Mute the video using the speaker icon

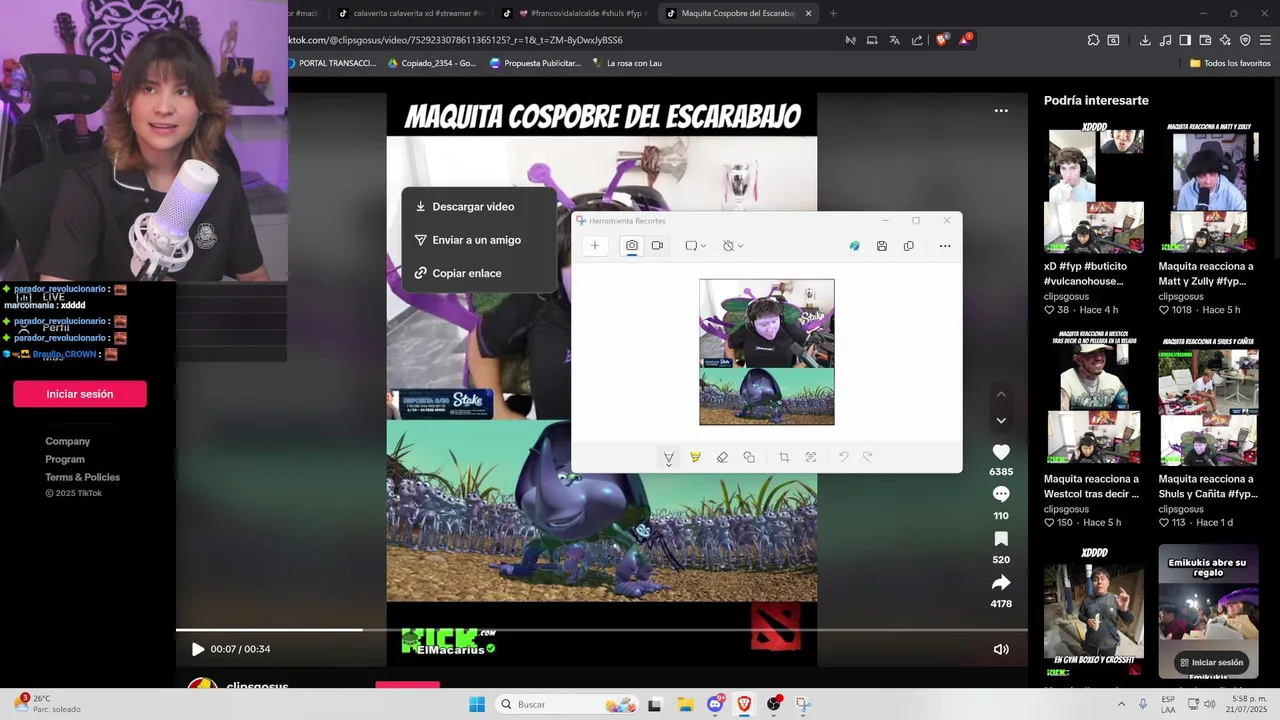point(1001,649)
